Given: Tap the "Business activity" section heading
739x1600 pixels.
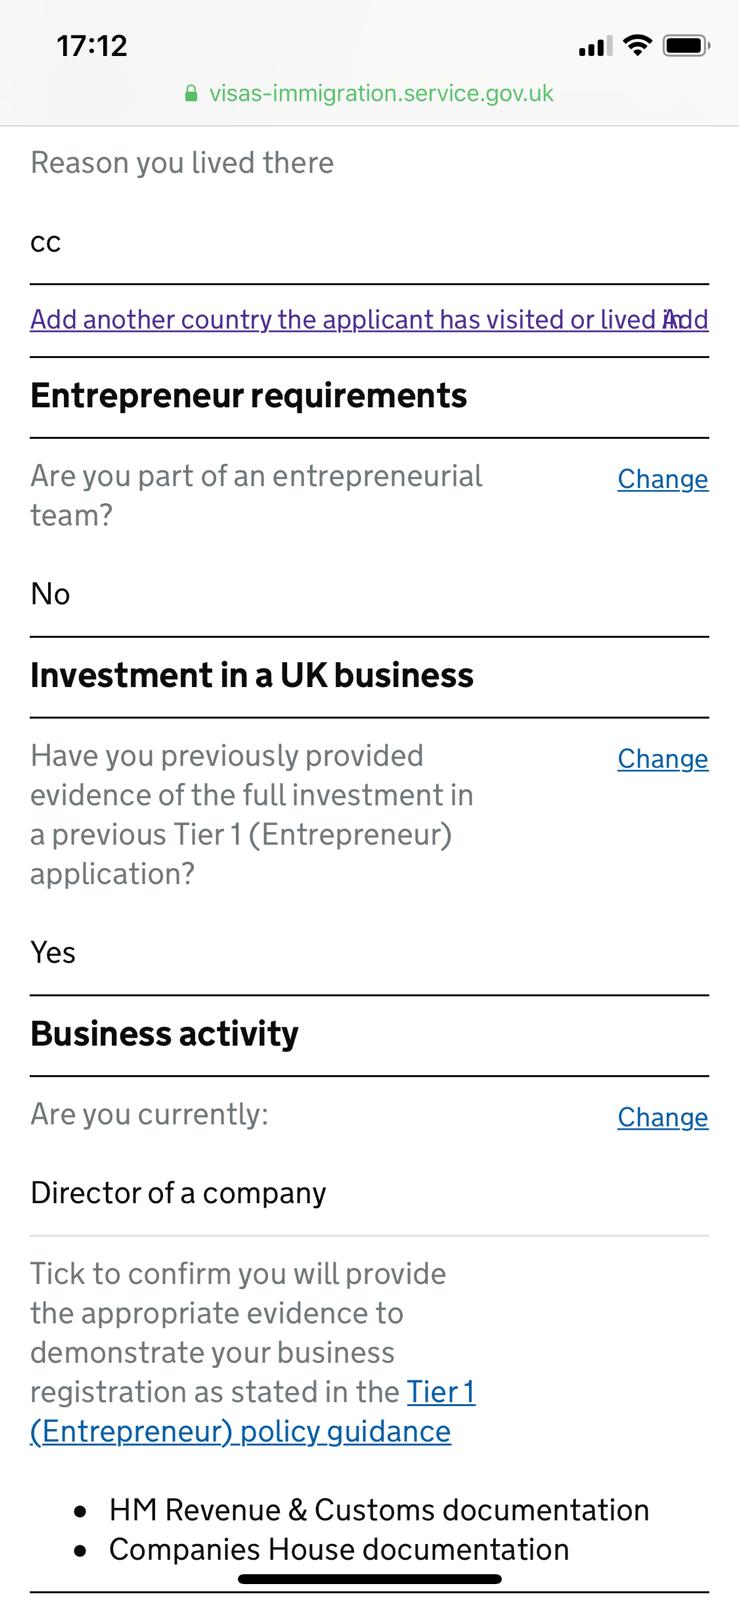Looking at the screenshot, I should point(165,1034).
